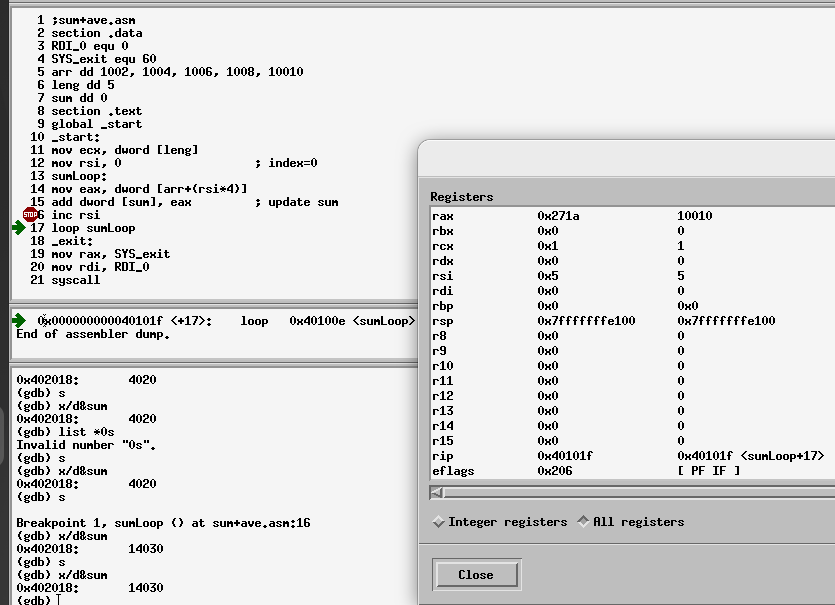
Task: Select the rbx register row
Action: (633, 231)
